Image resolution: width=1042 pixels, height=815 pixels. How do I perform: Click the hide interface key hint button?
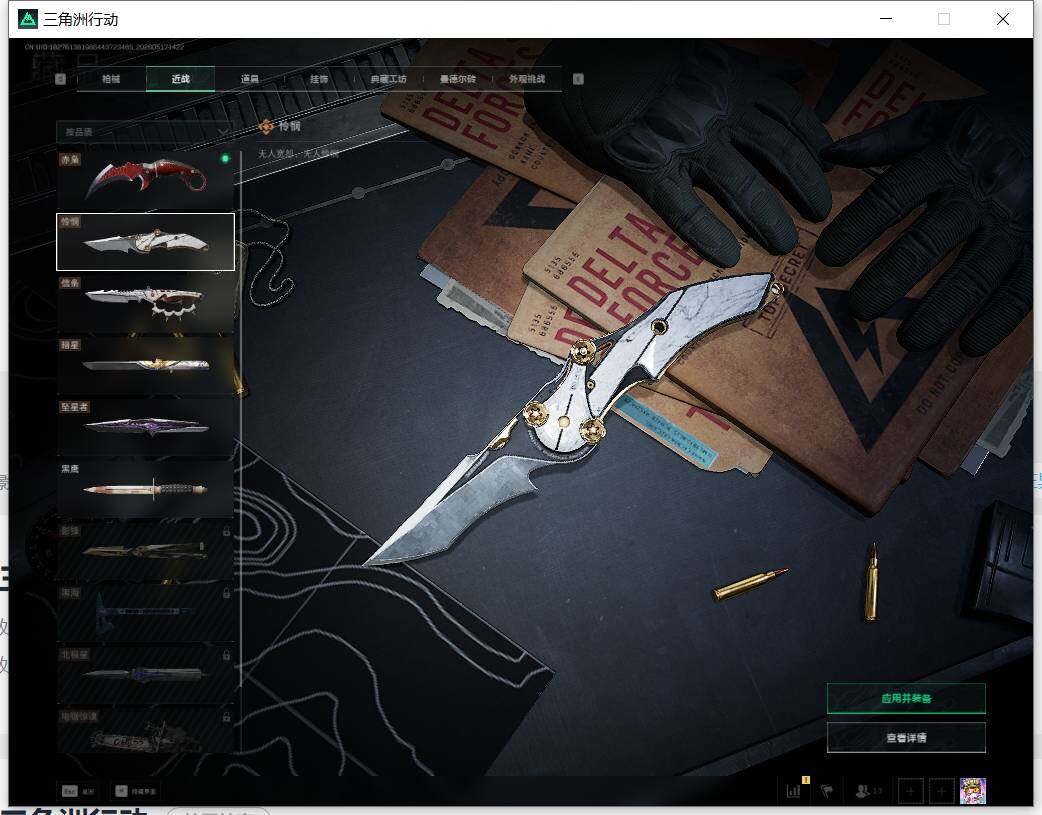pyautogui.click(x=136, y=791)
